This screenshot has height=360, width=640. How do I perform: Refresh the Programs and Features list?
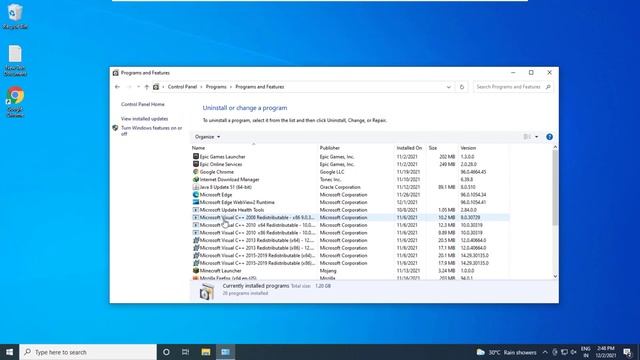click(x=462, y=87)
